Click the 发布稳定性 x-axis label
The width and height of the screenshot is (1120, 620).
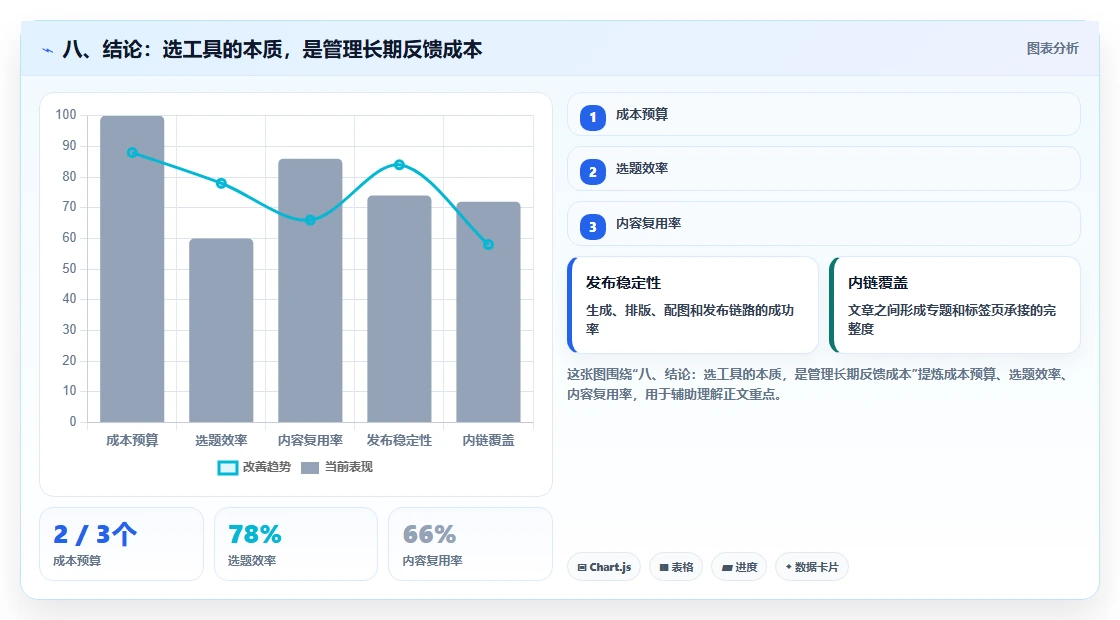point(399,440)
